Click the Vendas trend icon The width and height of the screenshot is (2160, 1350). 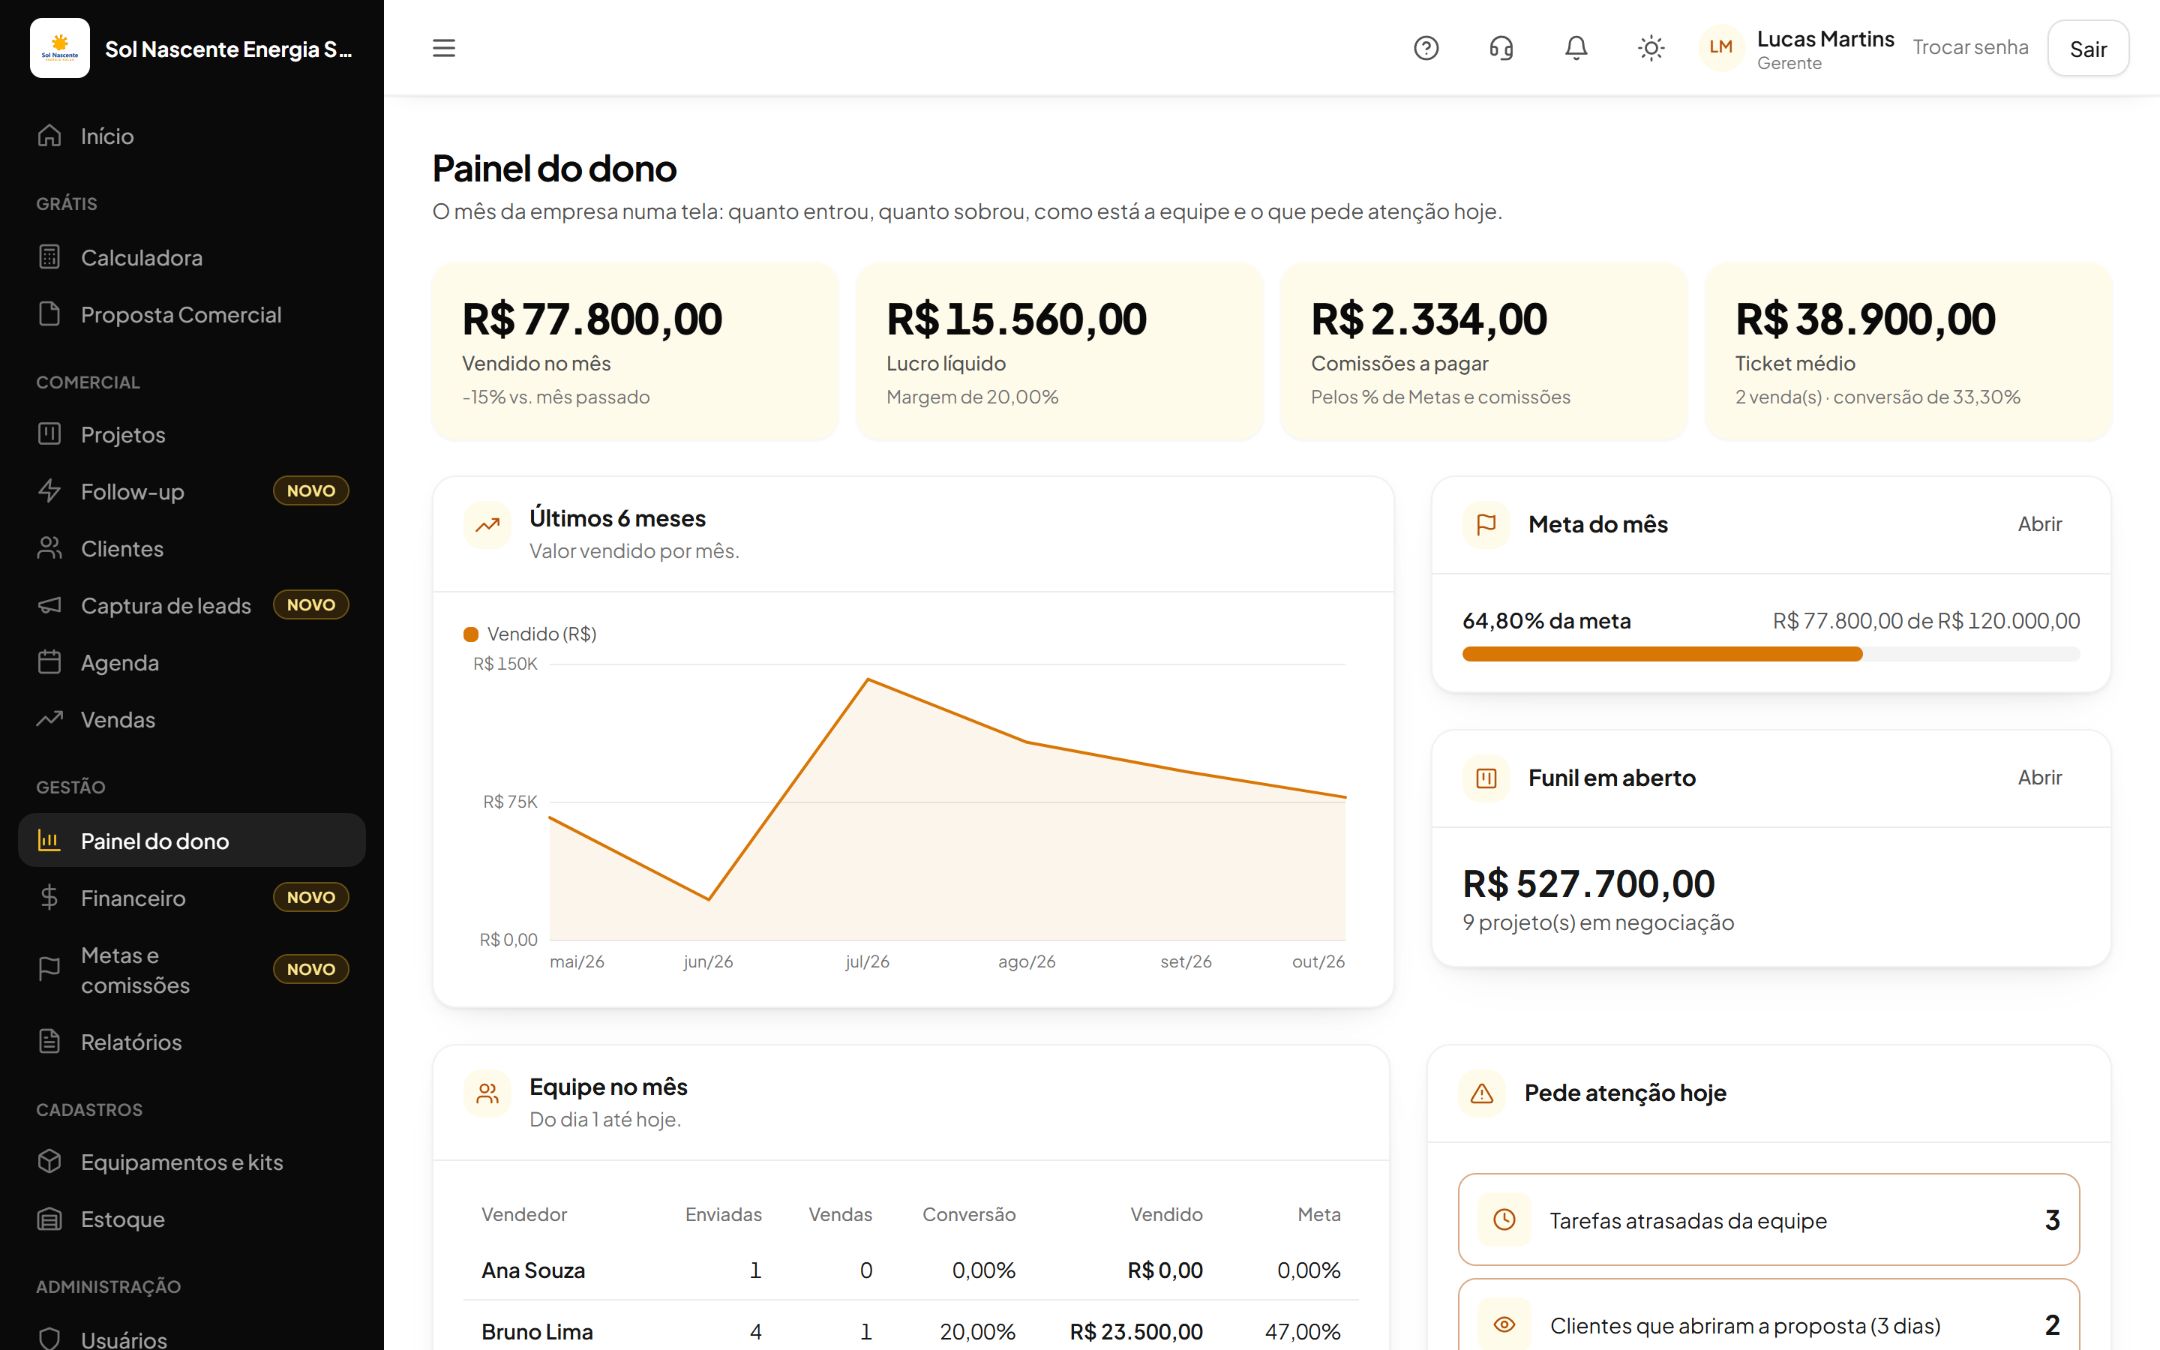point(49,719)
